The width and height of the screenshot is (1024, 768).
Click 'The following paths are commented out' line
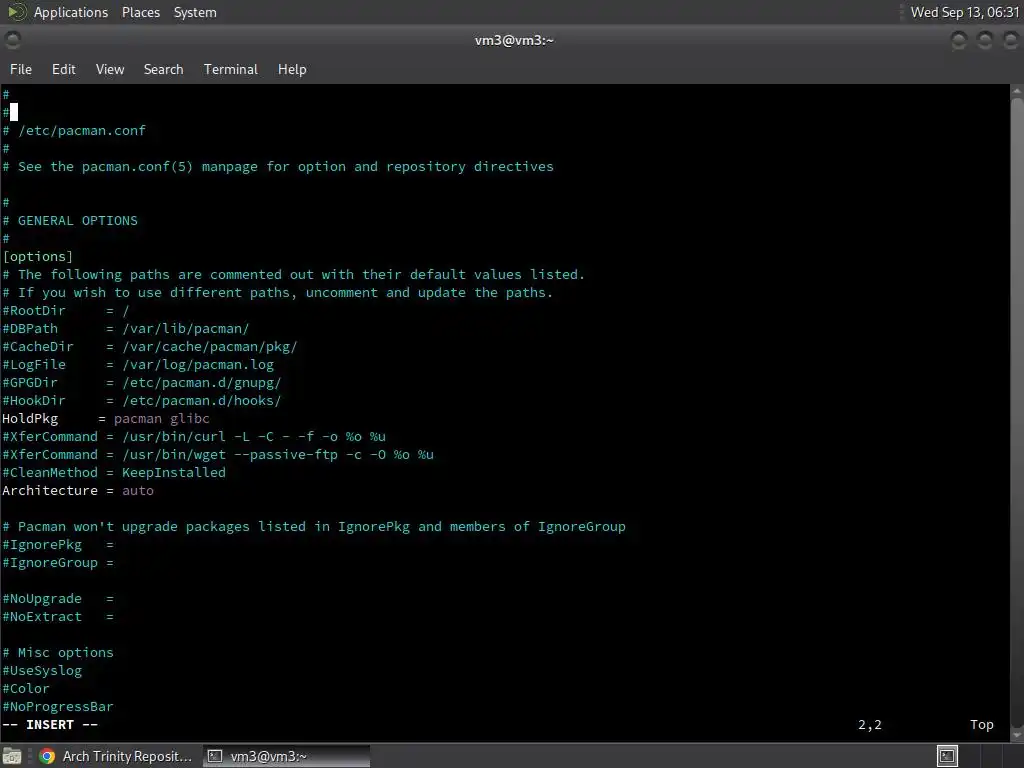(293, 275)
